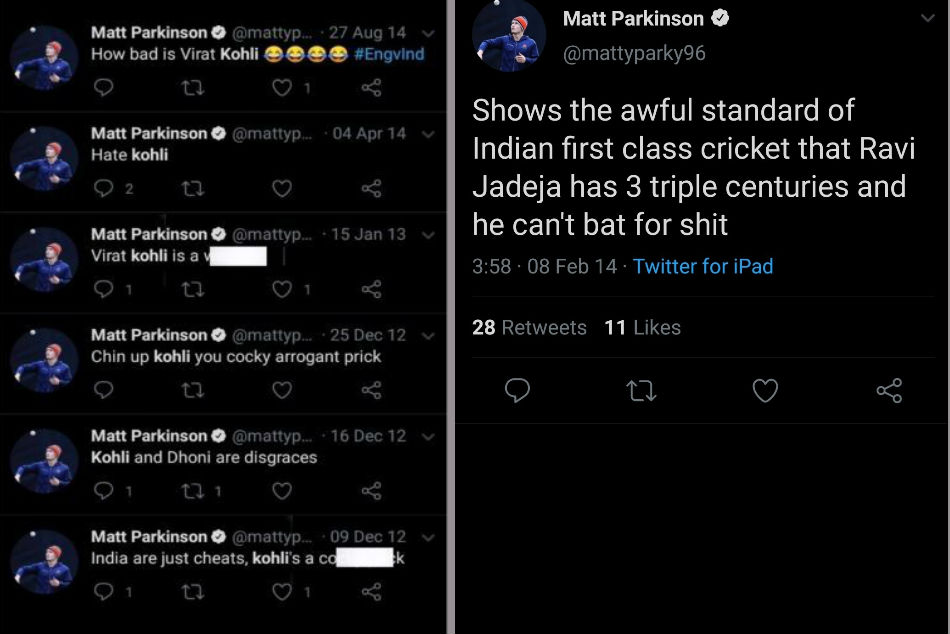
Task: Expand the options menu on the '04 Apr 14' tweet
Action: coord(428,133)
